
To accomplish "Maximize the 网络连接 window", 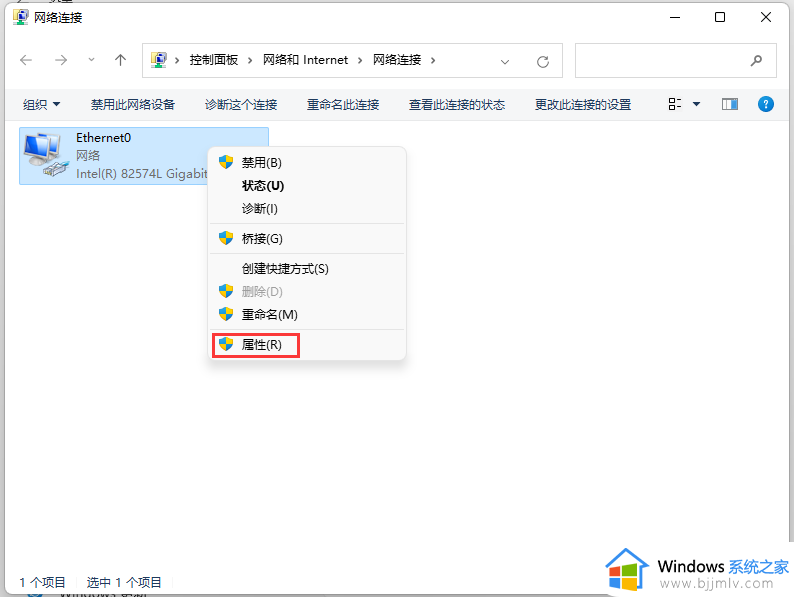I will click(x=720, y=17).
